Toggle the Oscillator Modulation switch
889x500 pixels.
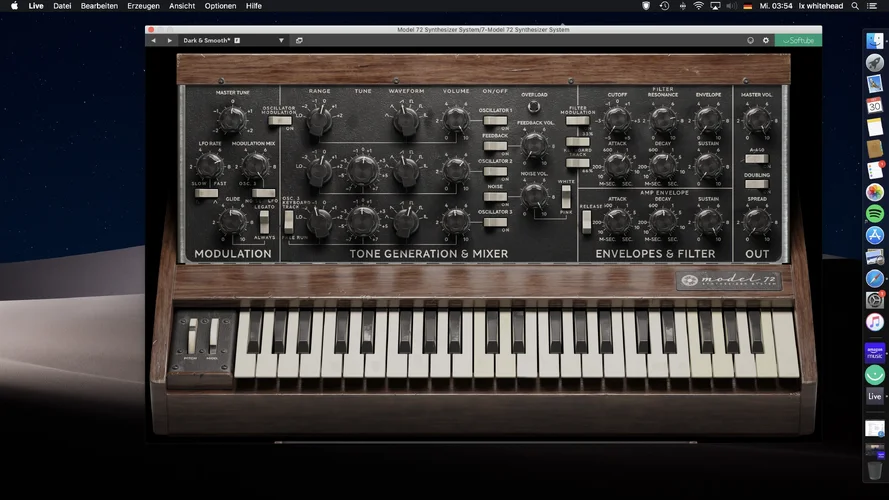click(x=280, y=121)
